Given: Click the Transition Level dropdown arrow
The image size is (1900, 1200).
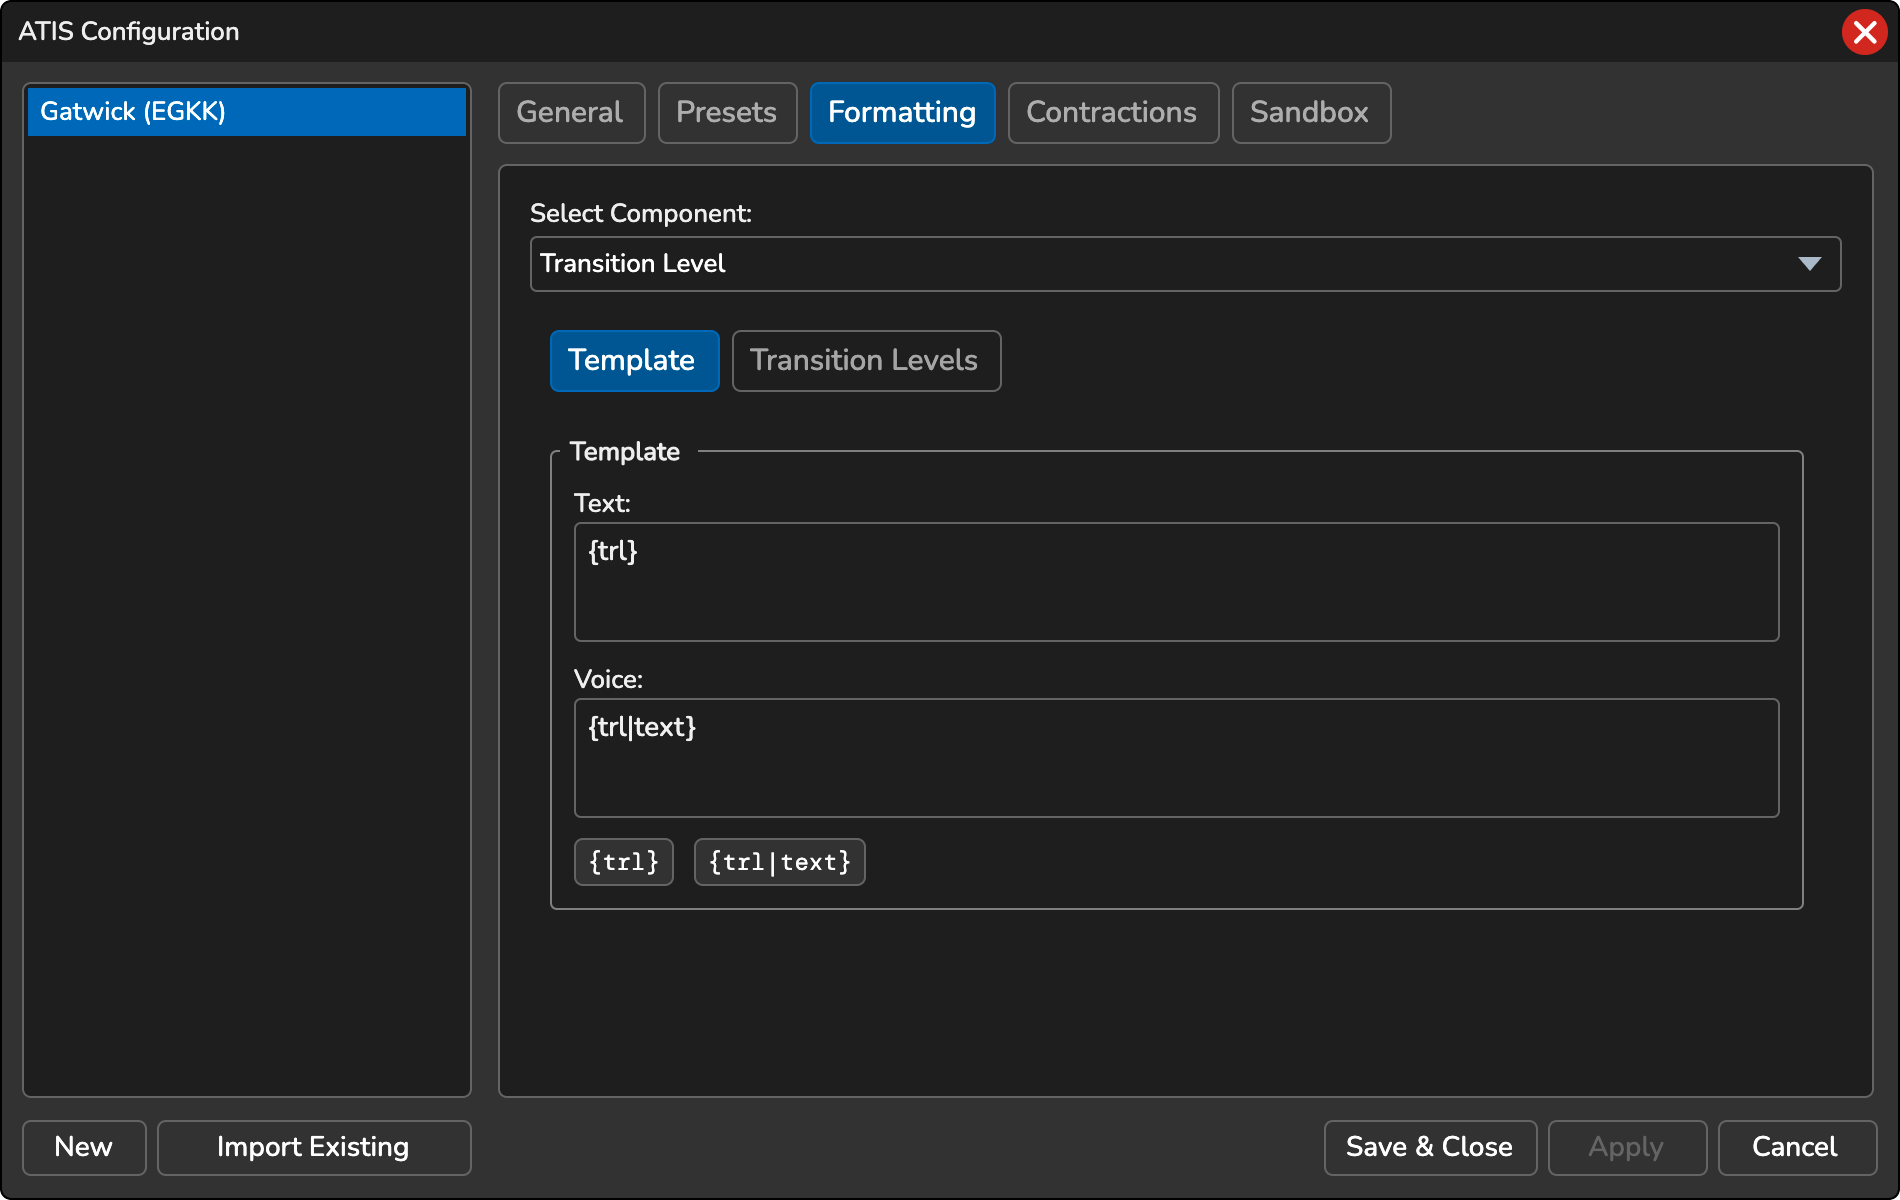Looking at the screenshot, I should [x=1809, y=264].
